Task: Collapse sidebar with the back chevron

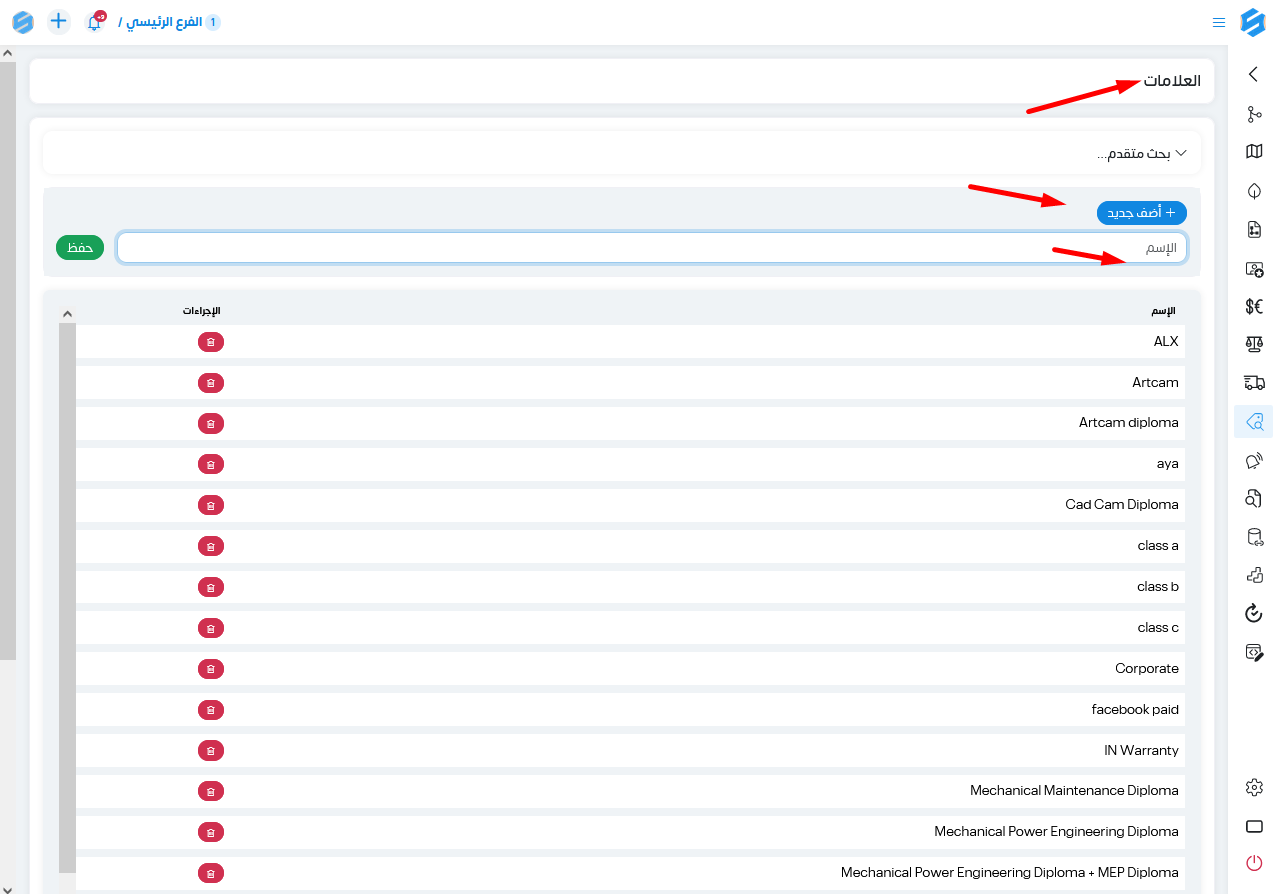Action: [x=1253, y=74]
